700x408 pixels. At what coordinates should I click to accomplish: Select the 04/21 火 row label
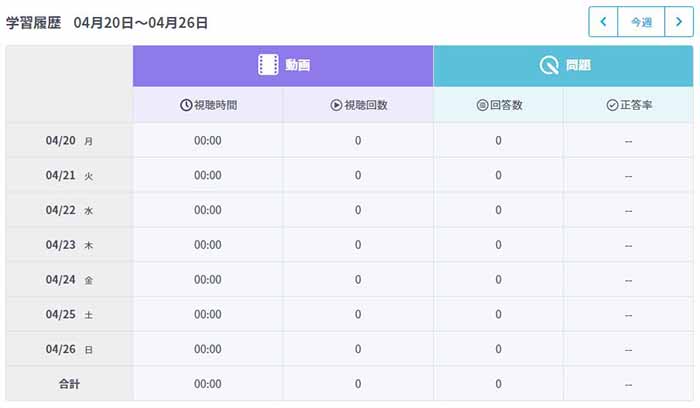coord(69,175)
